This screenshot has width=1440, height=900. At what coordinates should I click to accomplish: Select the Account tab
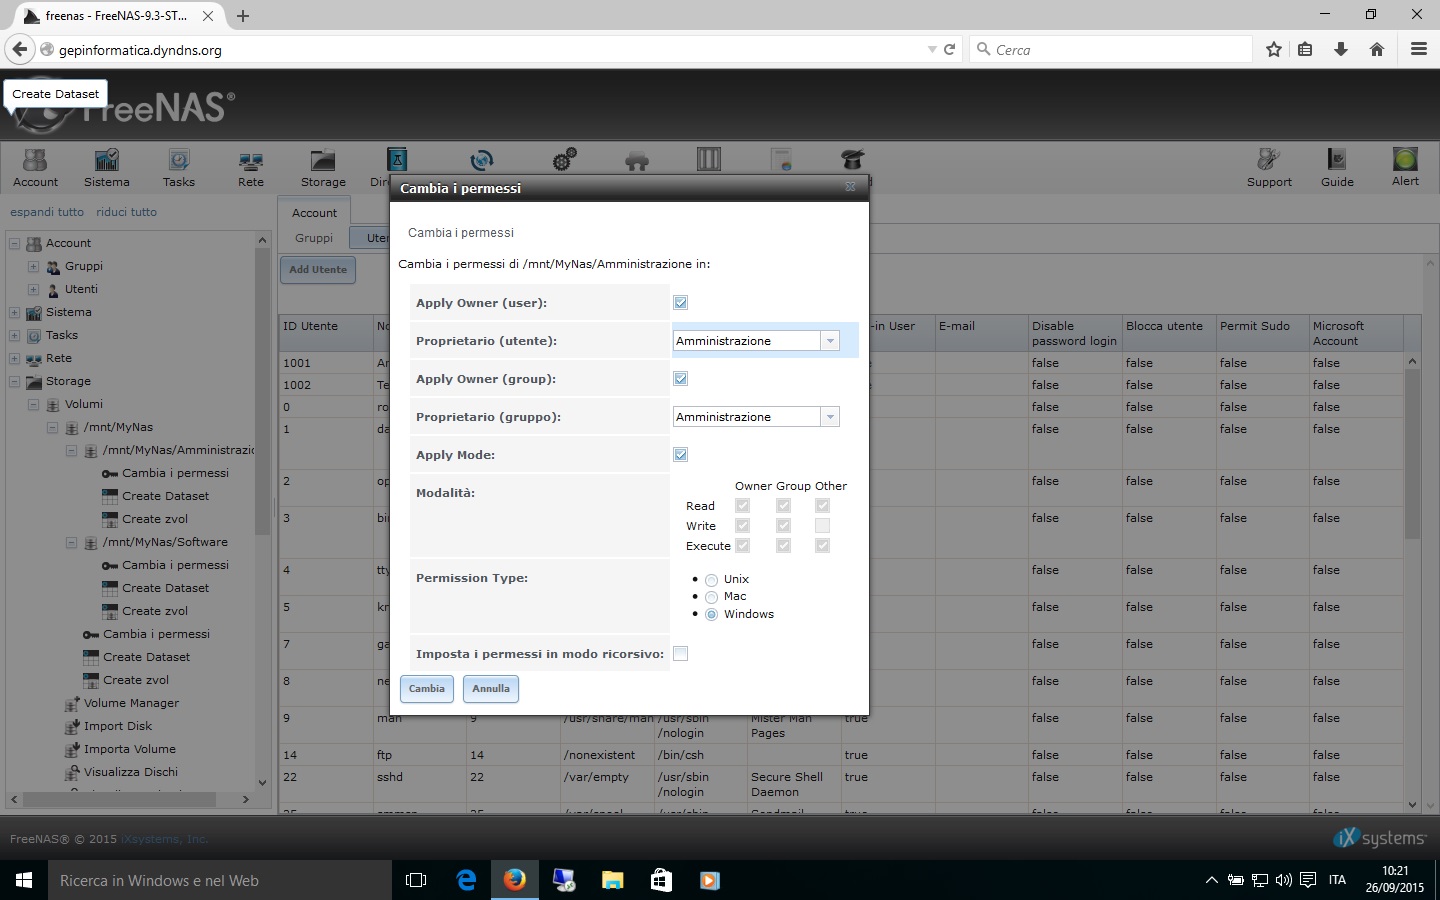[x=314, y=213]
